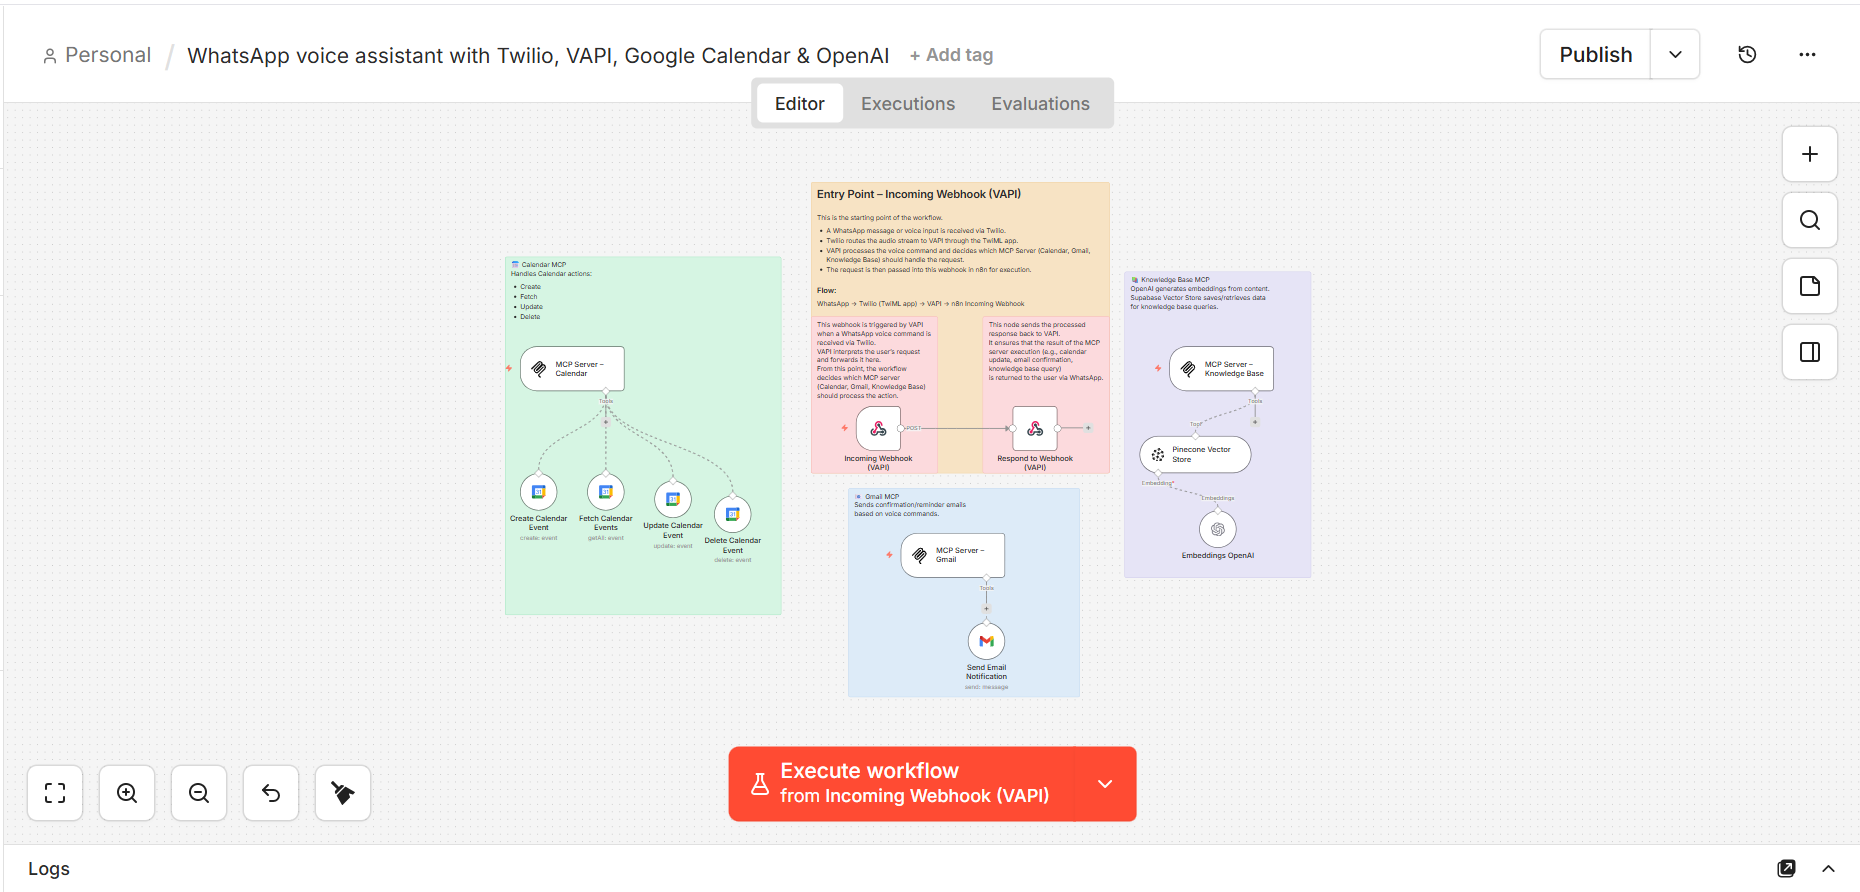Click the zoom to fit canvas icon
Image resolution: width=1860 pixels, height=892 pixels.
point(55,793)
